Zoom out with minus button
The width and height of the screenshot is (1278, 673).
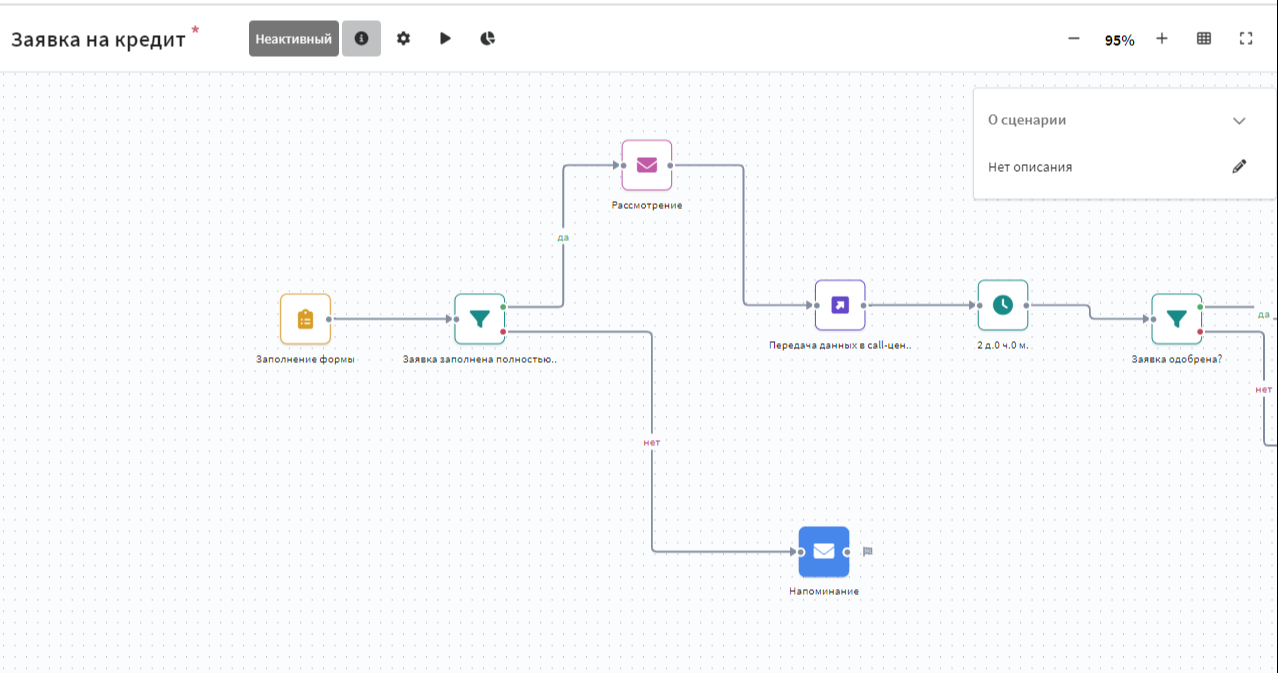[x=1074, y=39]
